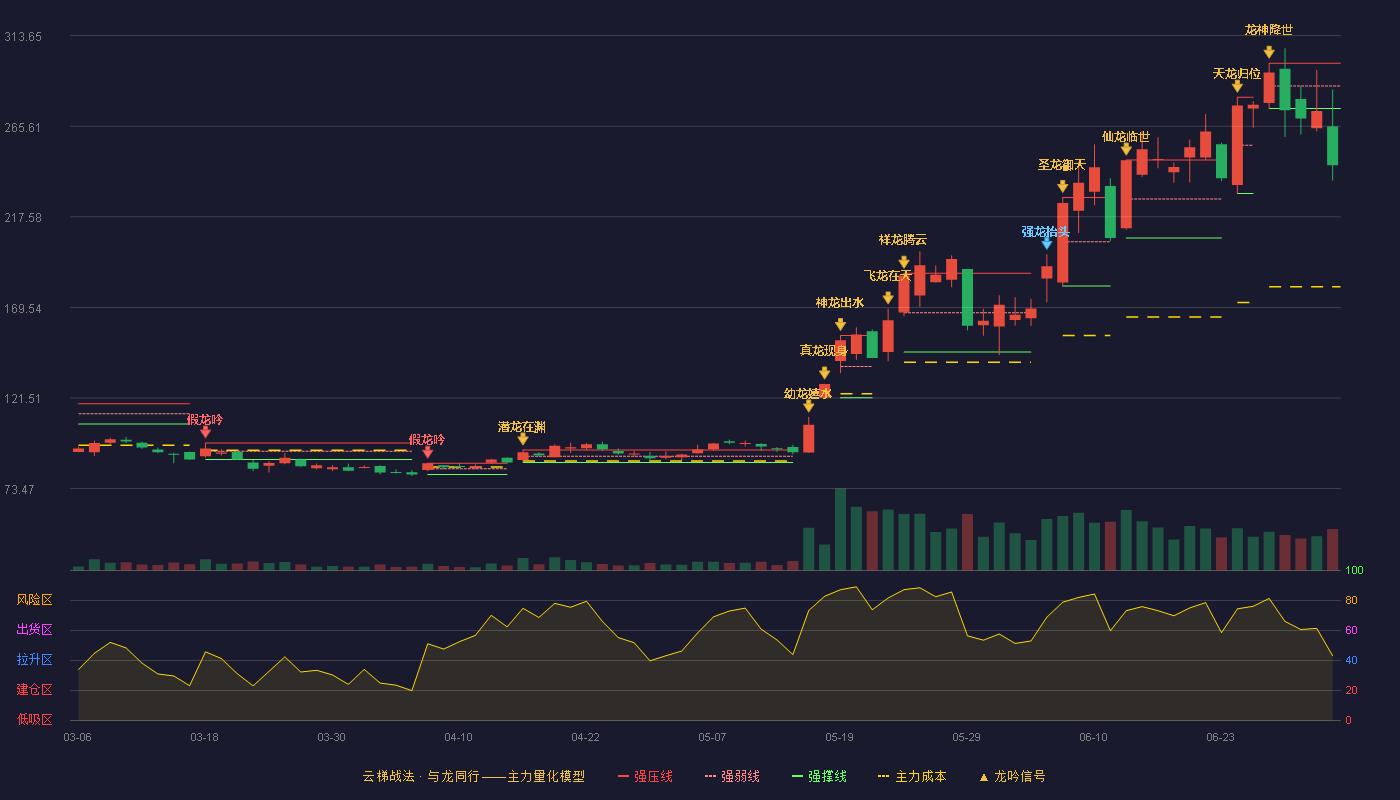The height and width of the screenshot is (800, 1400).
Task: Click the 风险区 zone label
Action: (34, 600)
